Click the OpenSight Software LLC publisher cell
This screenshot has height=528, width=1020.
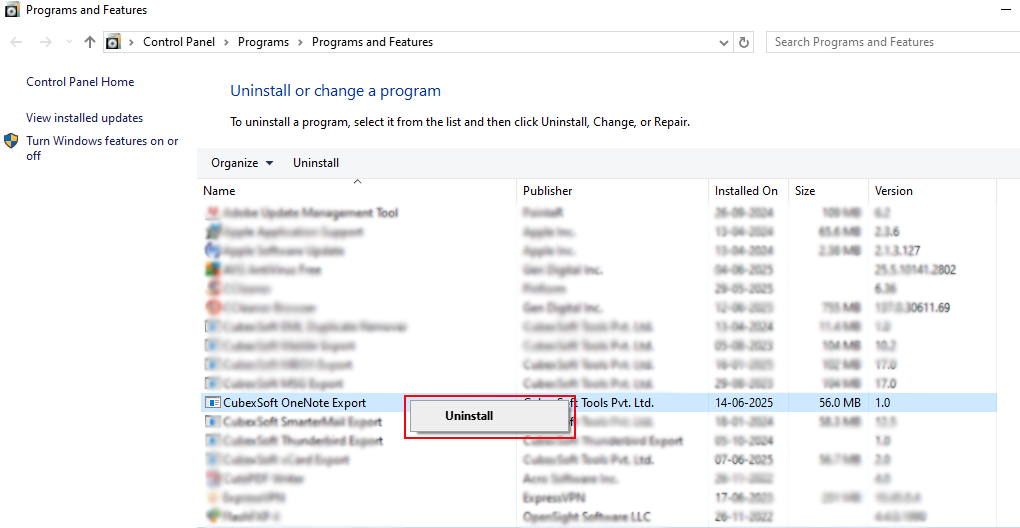pyautogui.click(x=586, y=516)
